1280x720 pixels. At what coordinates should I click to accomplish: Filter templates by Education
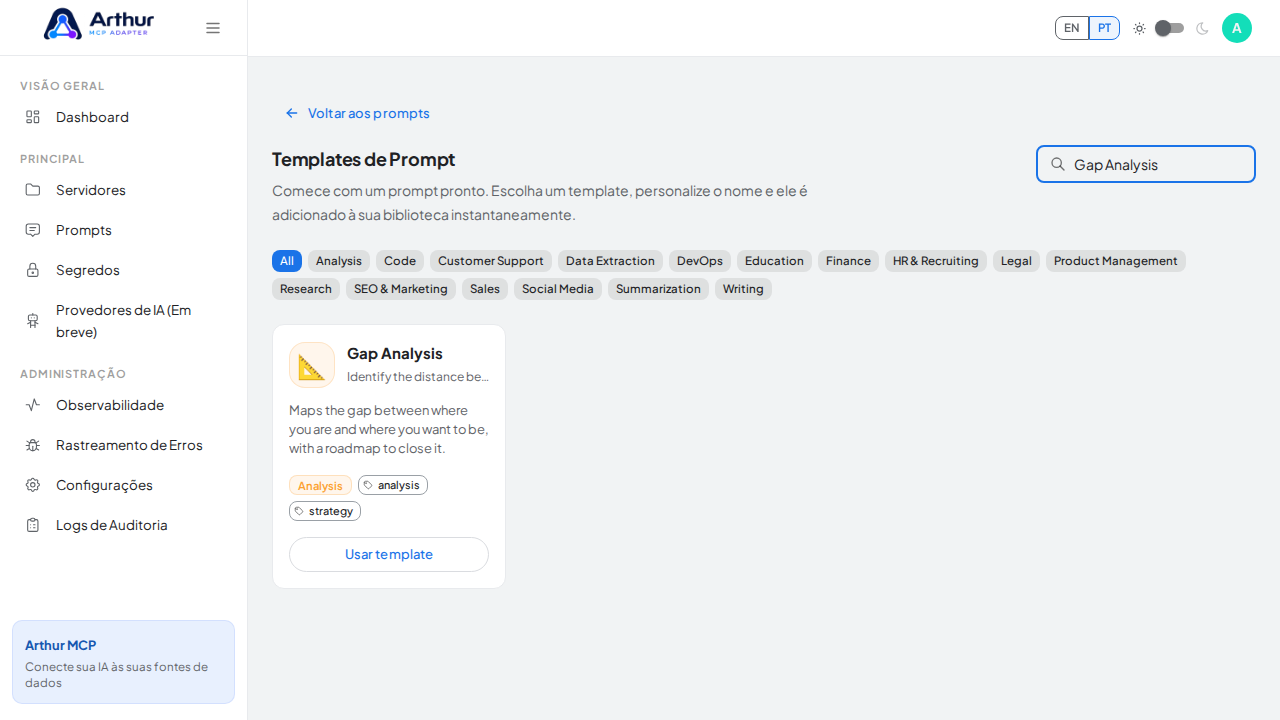click(x=774, y=261)
